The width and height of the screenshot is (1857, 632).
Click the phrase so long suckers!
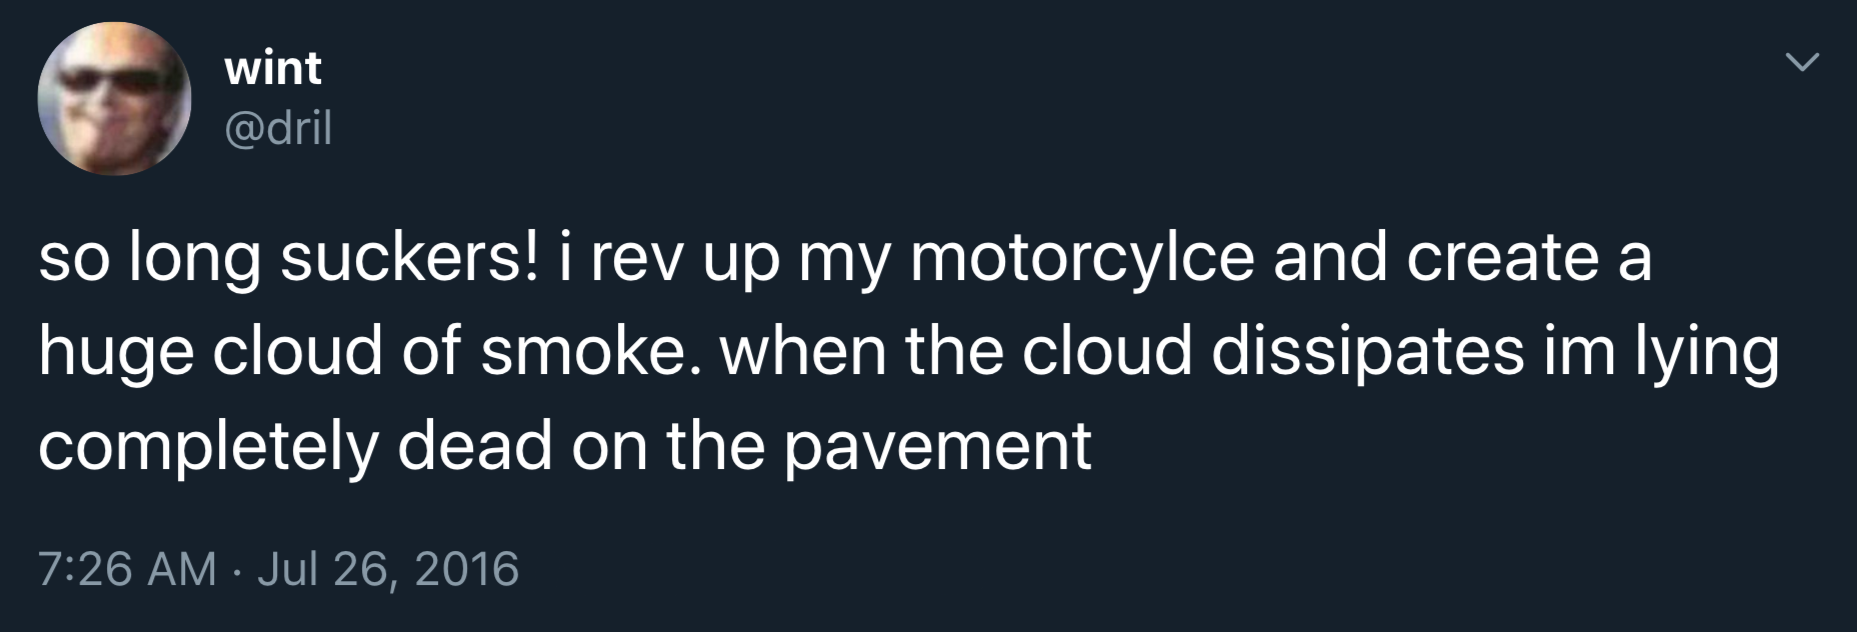click(292, 258)
